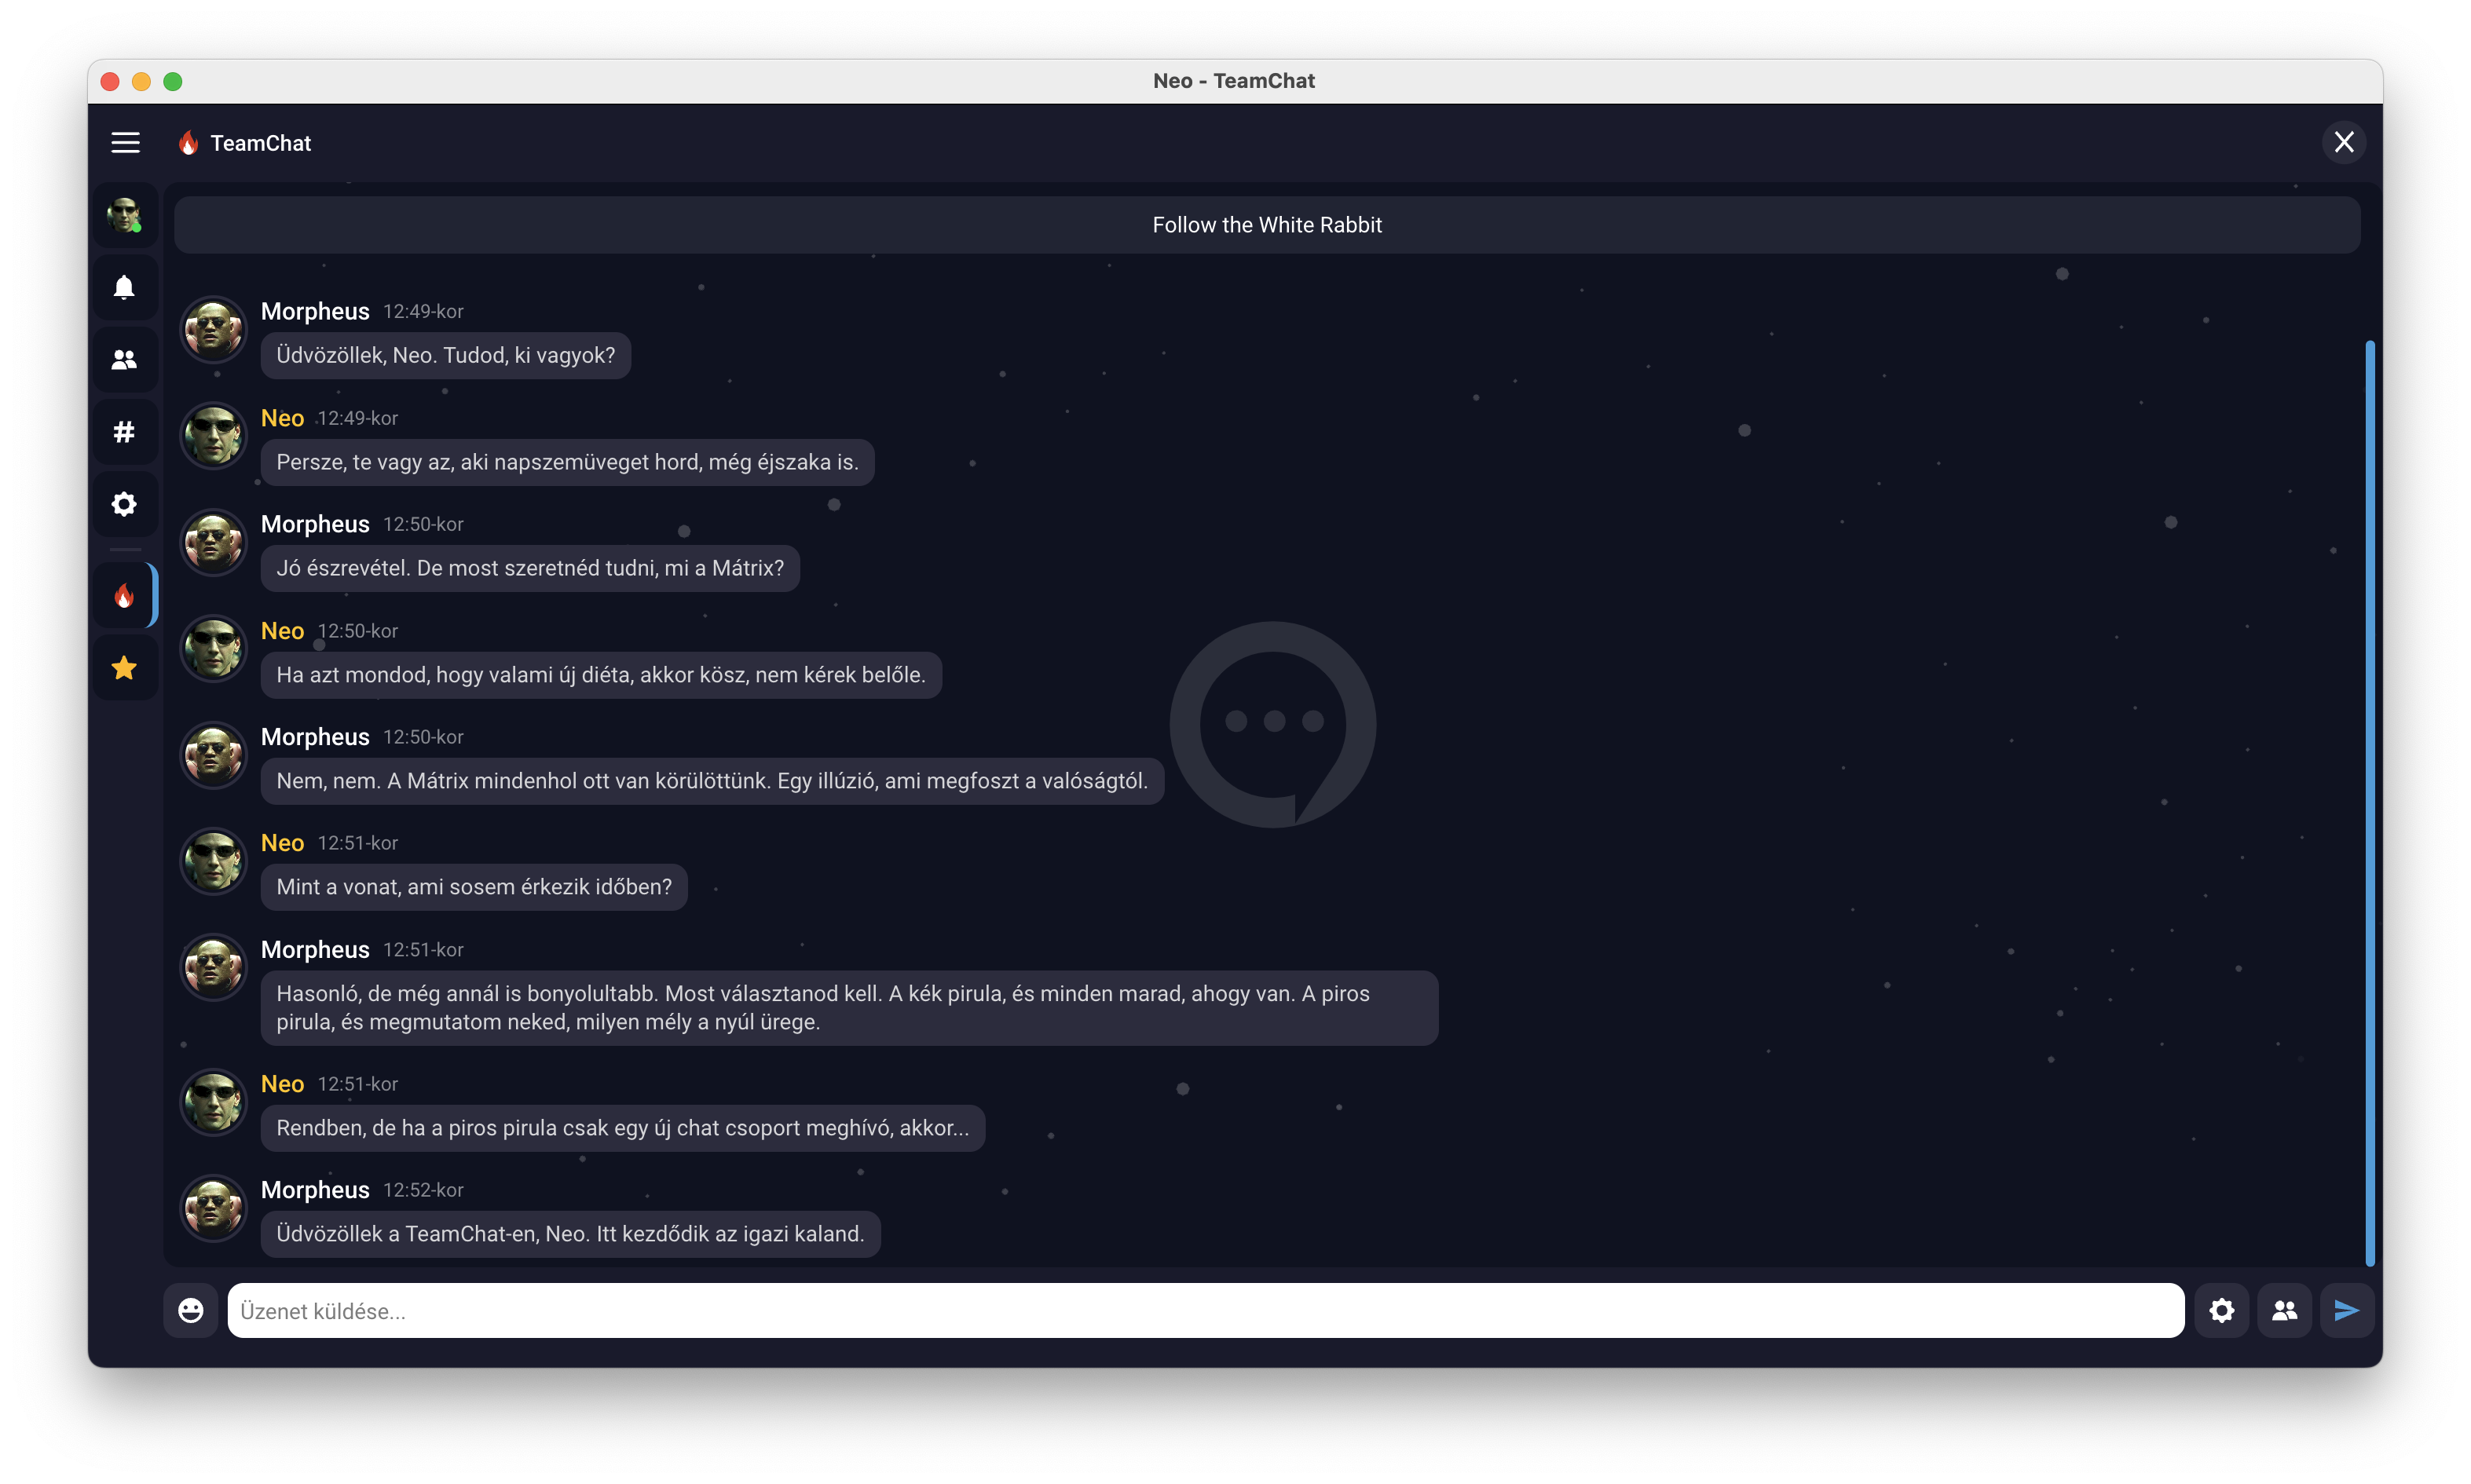This screenshot has height=1484, width=2471.
Task: Select the last message Üdvözöllek a TeamChat-en
Action: pos(570,1234)
